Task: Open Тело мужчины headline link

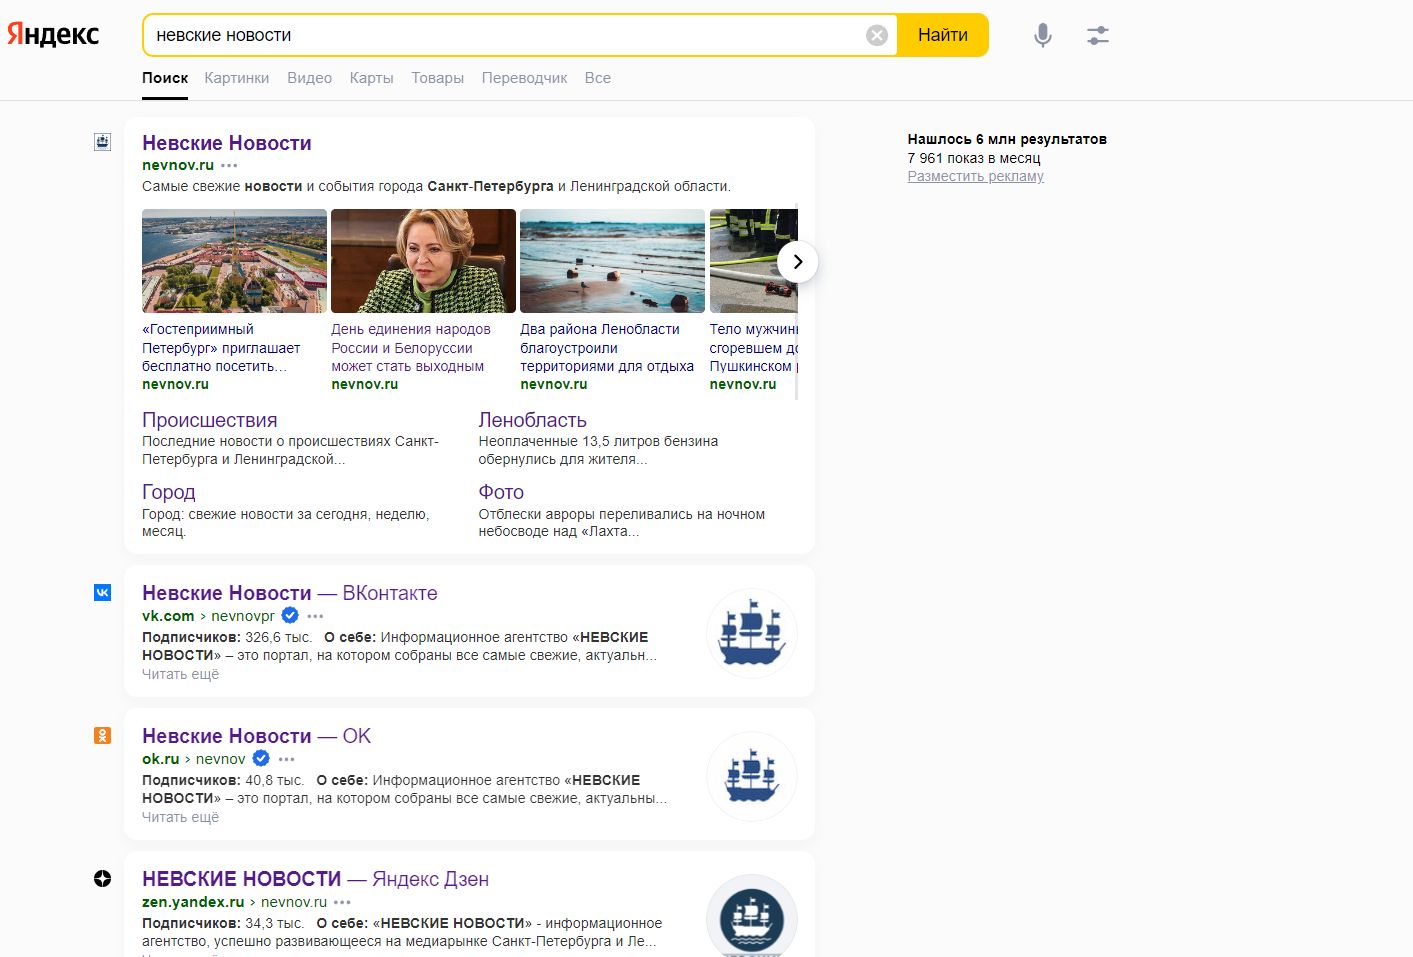Action: click(x=754, y=348)
